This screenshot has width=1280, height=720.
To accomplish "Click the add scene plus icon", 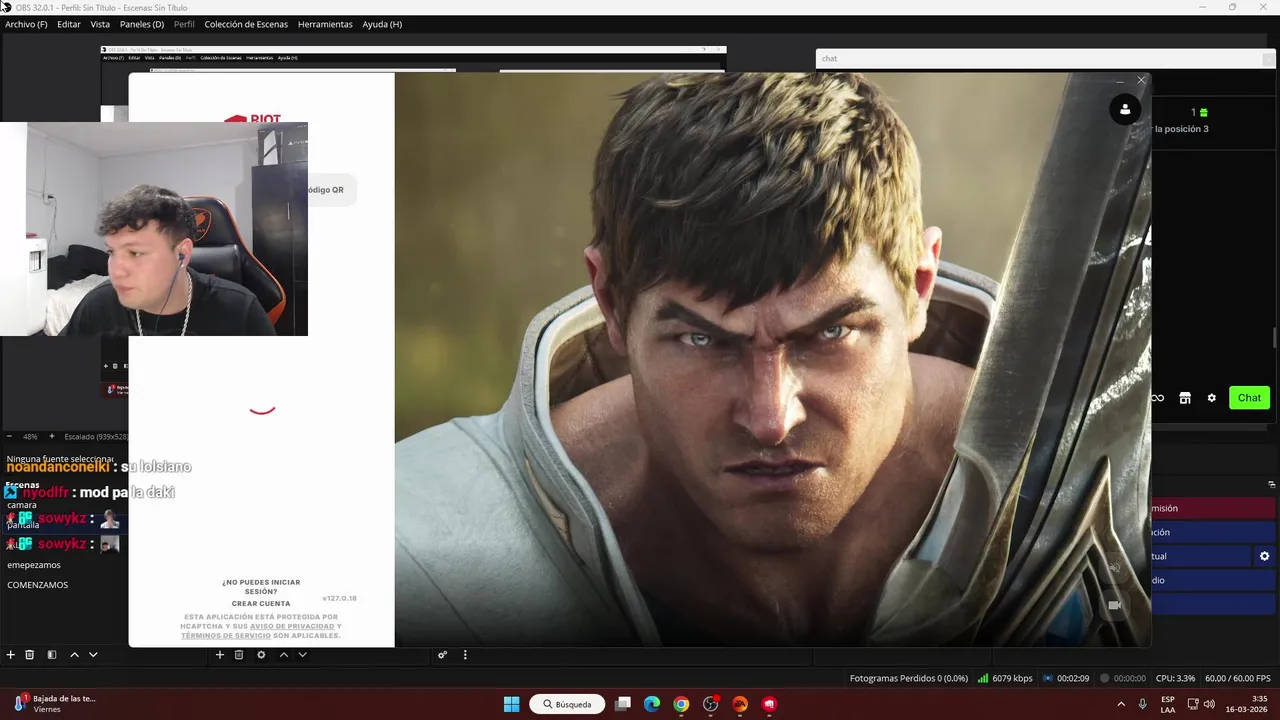I will click(x=10, y=655).
